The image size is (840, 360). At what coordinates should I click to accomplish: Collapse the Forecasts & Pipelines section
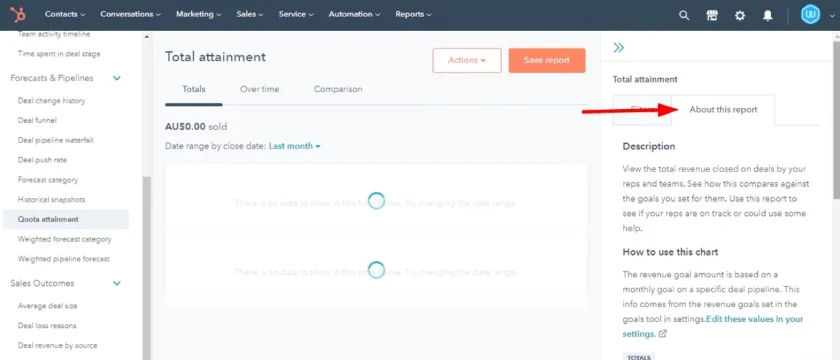click(x=116, y=78)
